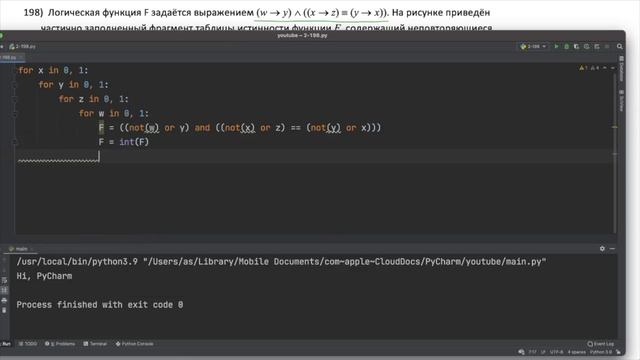
Task: Click the formula in document heading 198
Action: 322,13
